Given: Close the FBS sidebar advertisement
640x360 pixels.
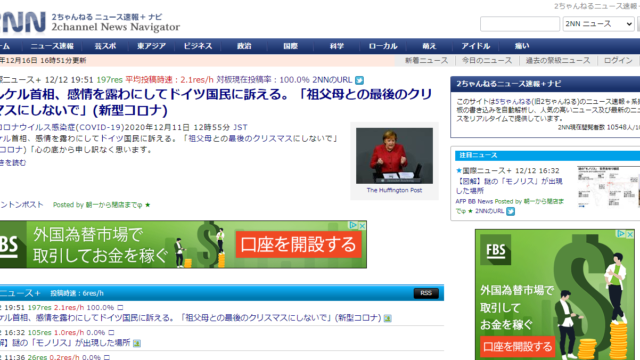Looking at the screenshot, I should [630, 234].
